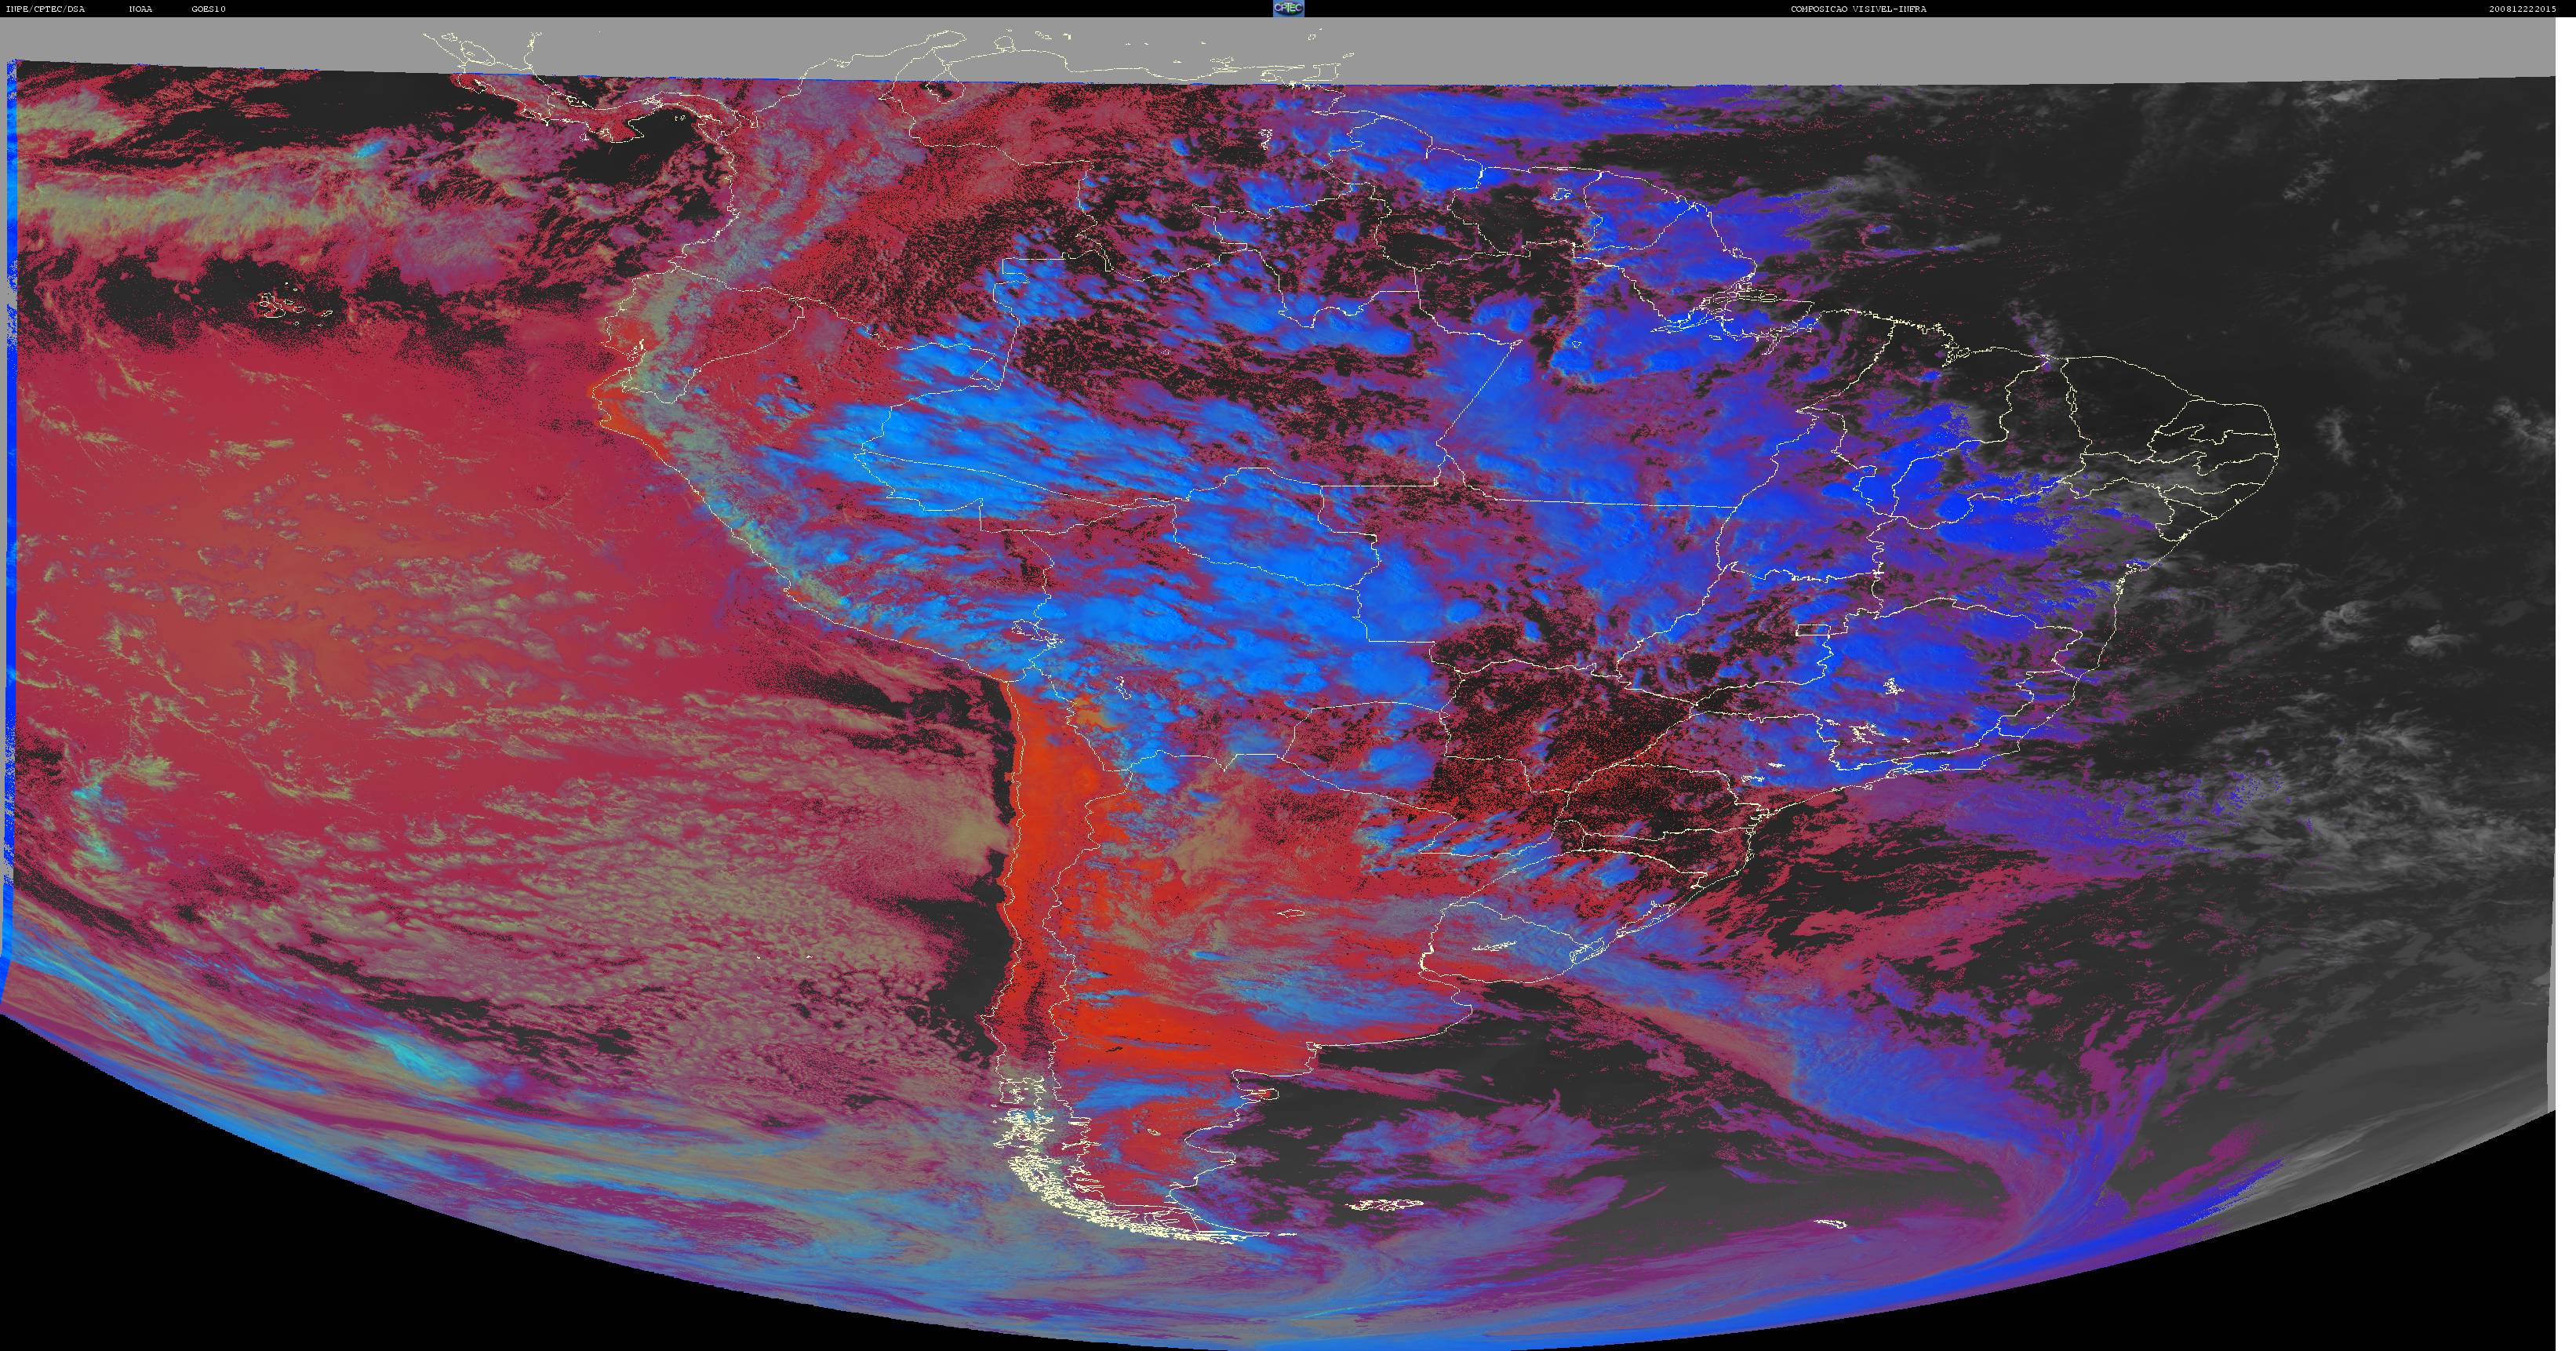Click the CPTEC logo in top bar
The image size is (2576, 1351).
[1288, 8]
